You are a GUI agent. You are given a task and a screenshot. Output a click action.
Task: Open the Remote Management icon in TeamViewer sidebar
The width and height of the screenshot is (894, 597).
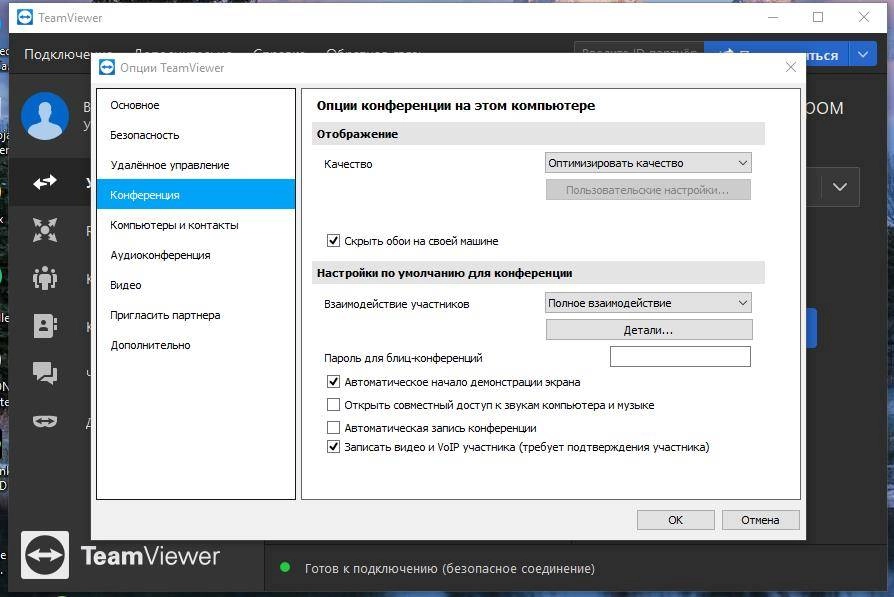(45, 230)
